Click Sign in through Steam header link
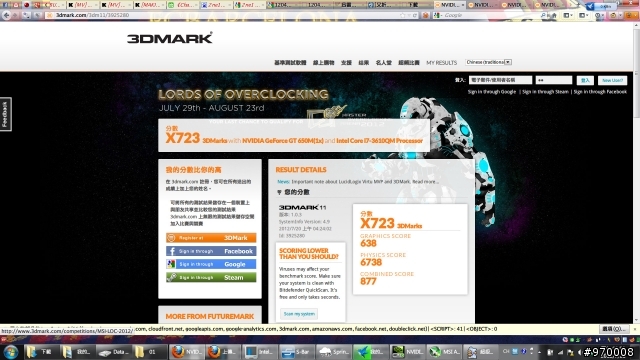640x360 pixels. coord(545,92)
